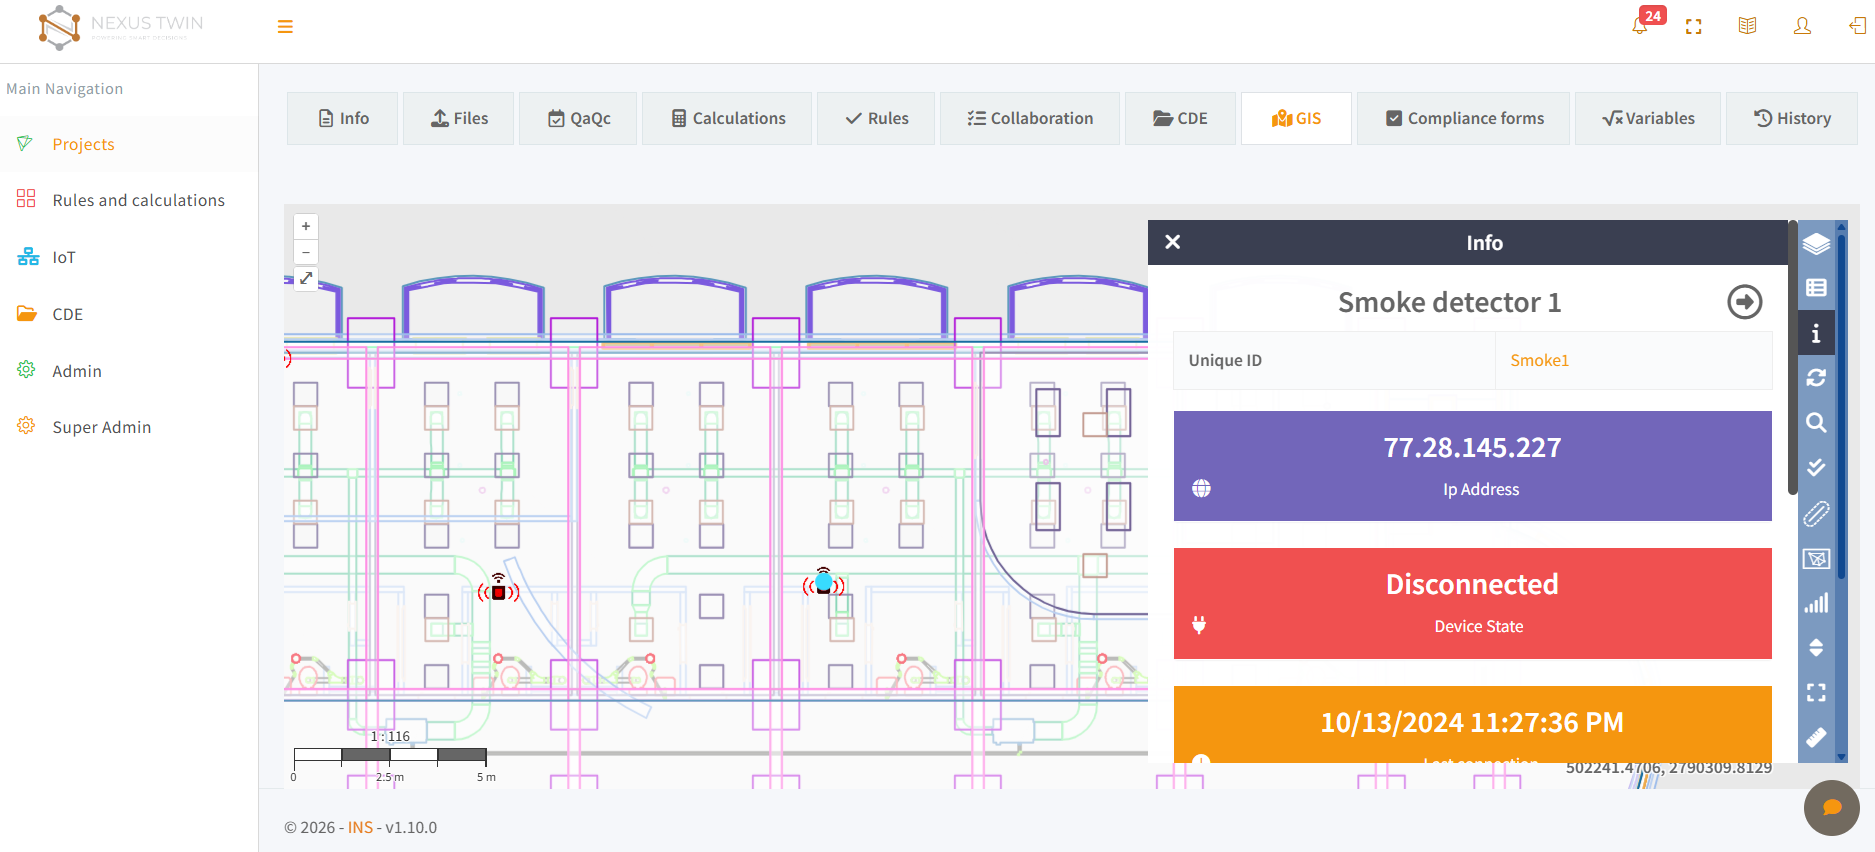The height and width of the screenshot is (852, 1875).
Task: Switch to the Files tab
Action: pyautogui.click(x=459, y=118)
